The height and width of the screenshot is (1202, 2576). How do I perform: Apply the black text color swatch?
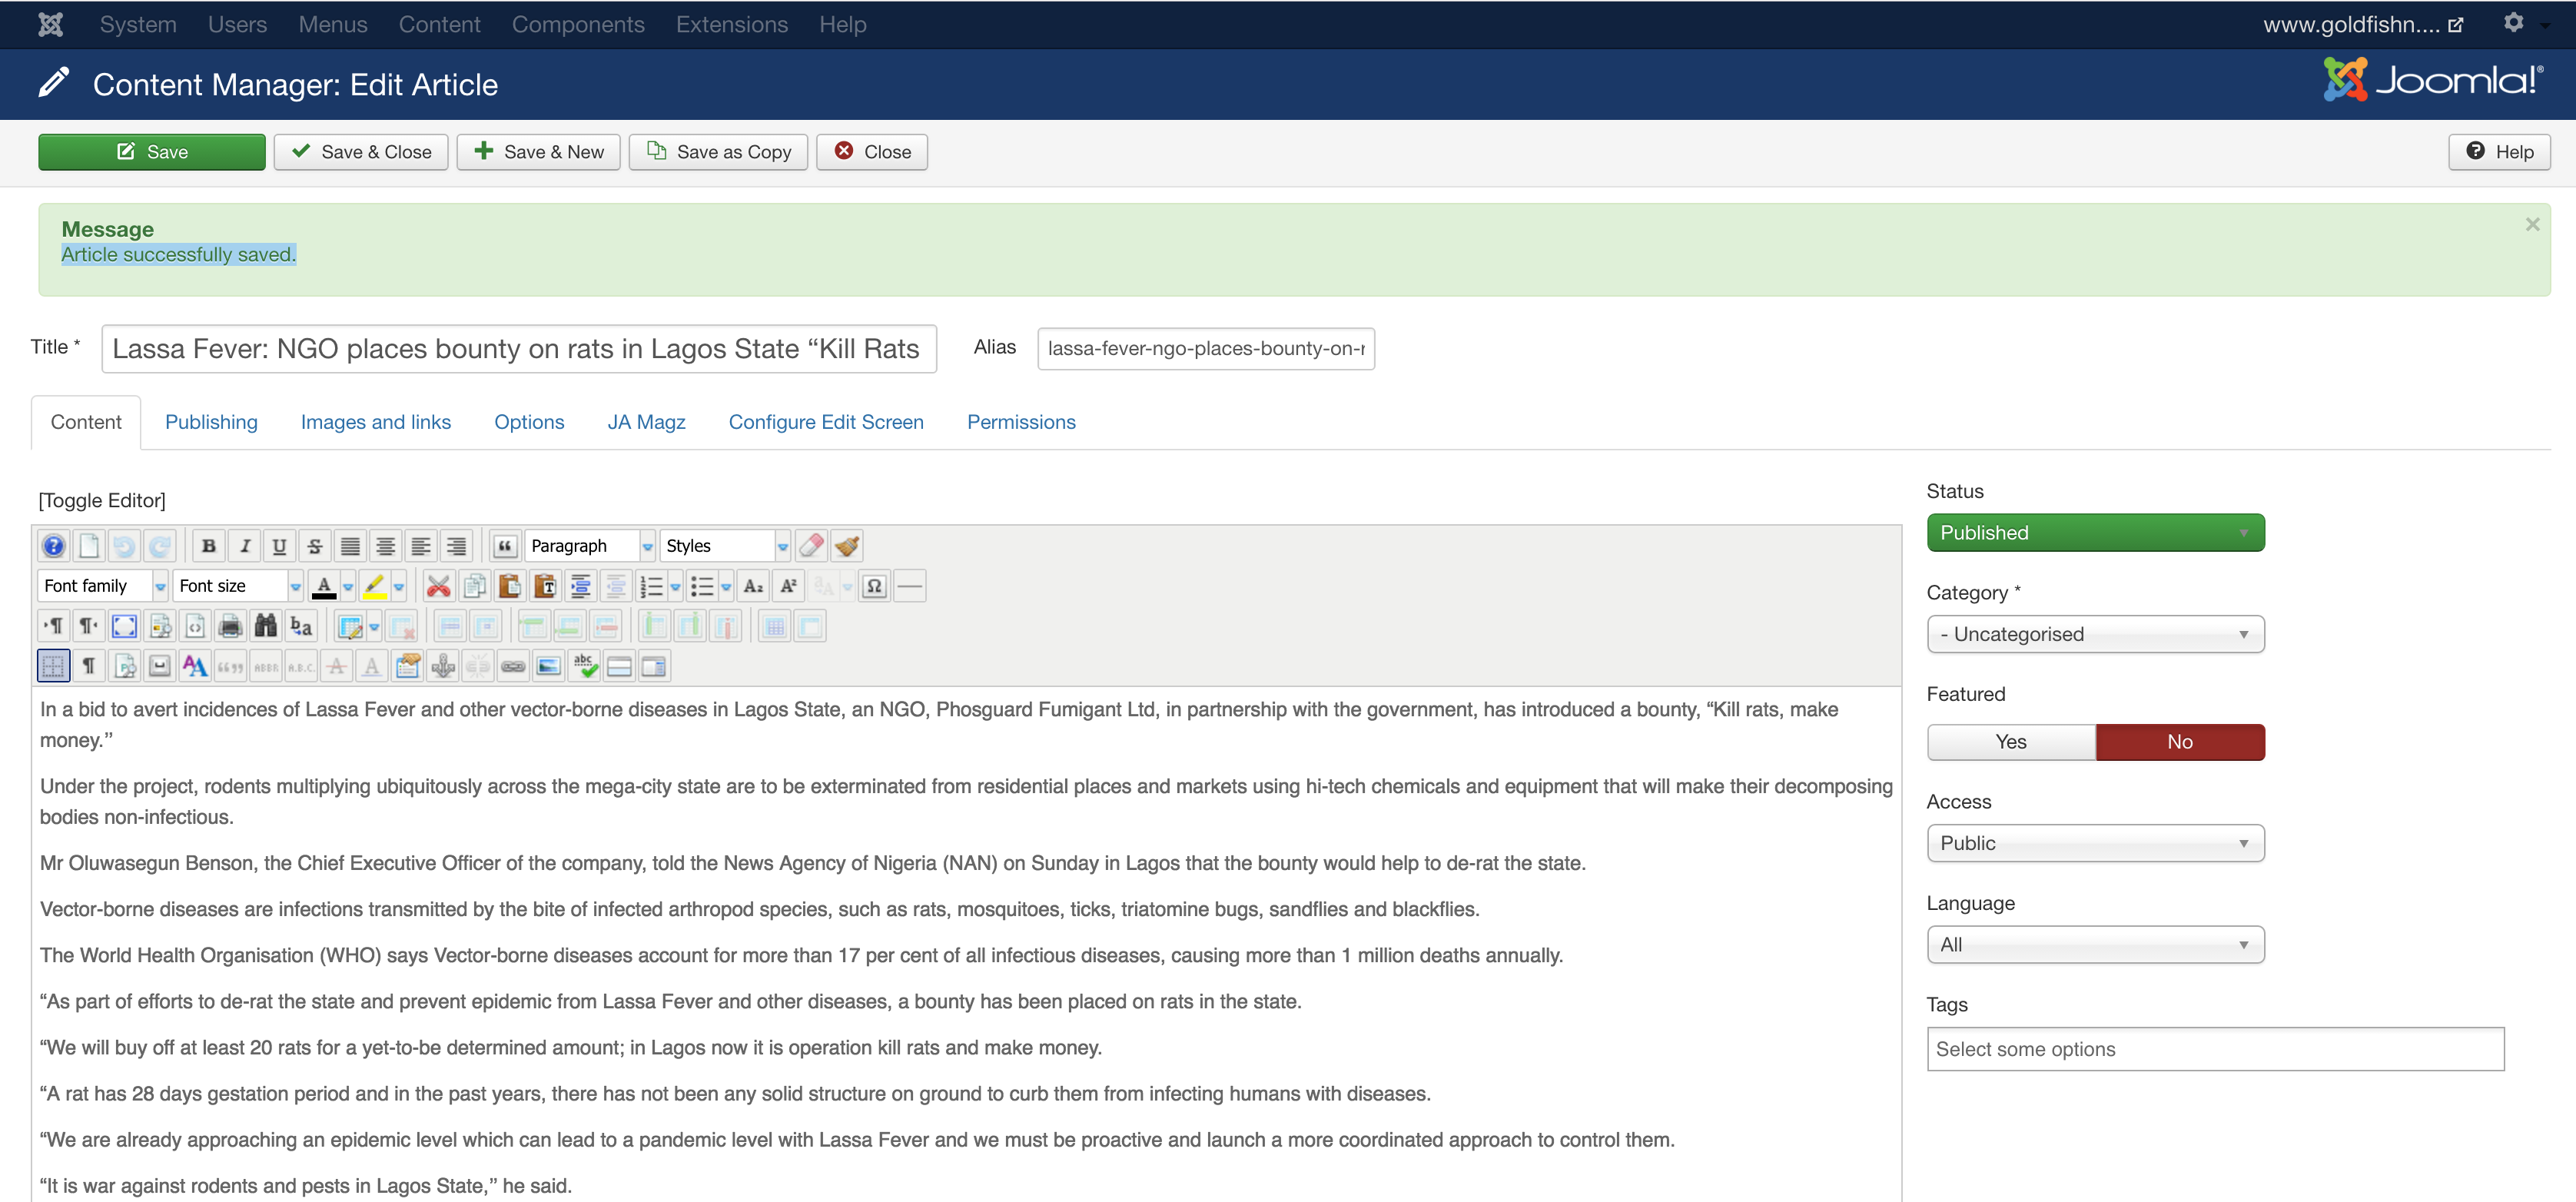(323, 586)
